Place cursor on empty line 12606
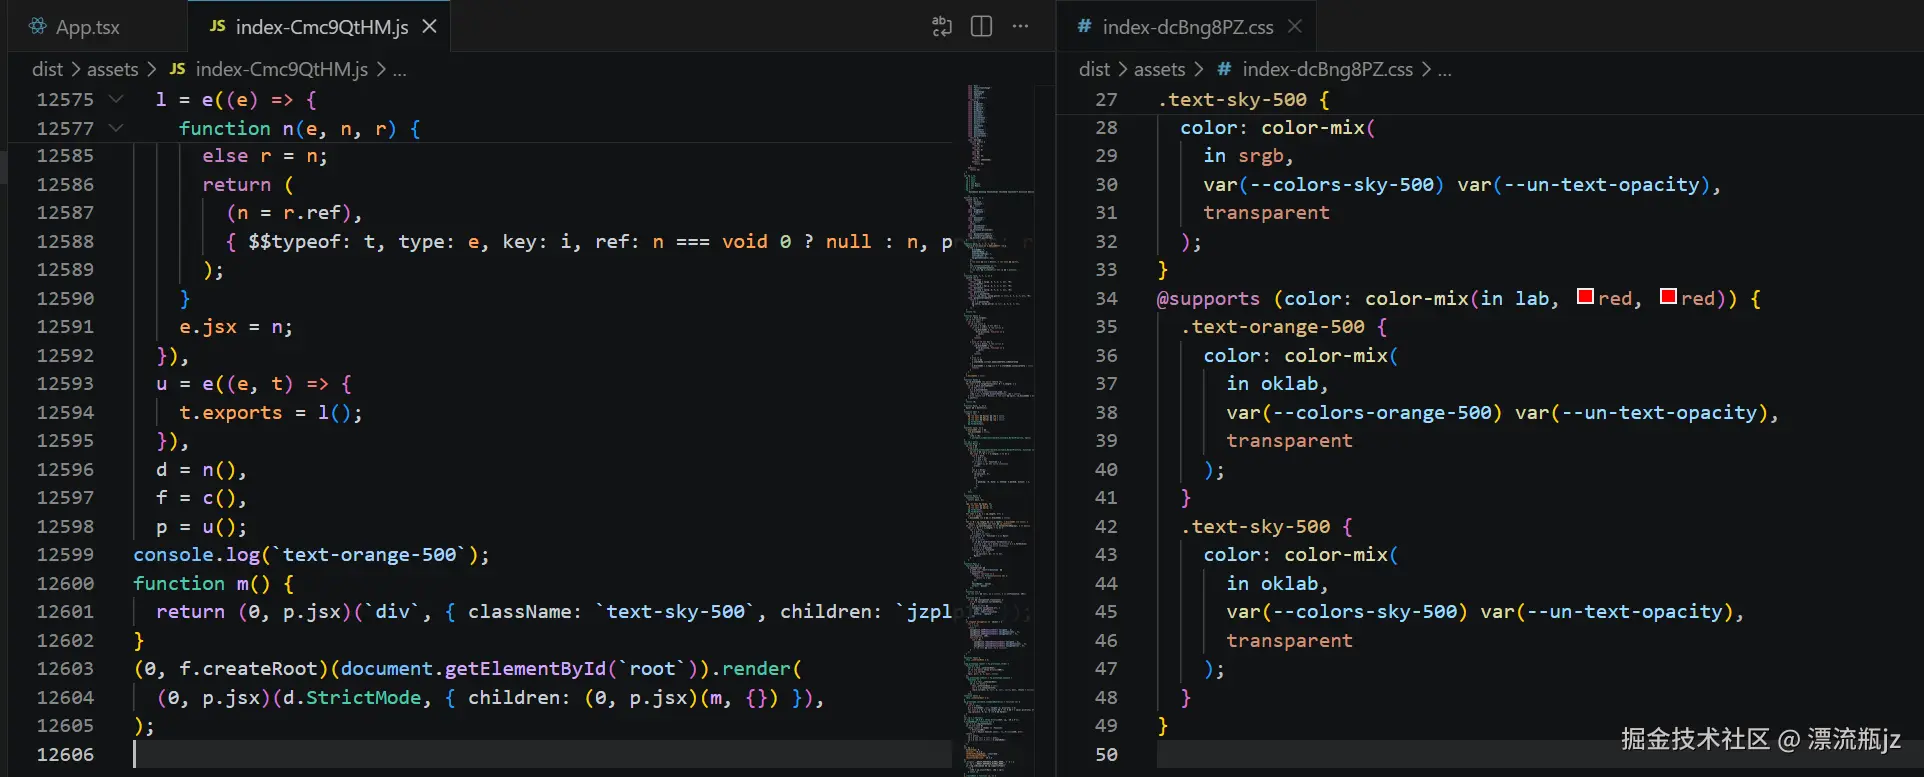 542,755
